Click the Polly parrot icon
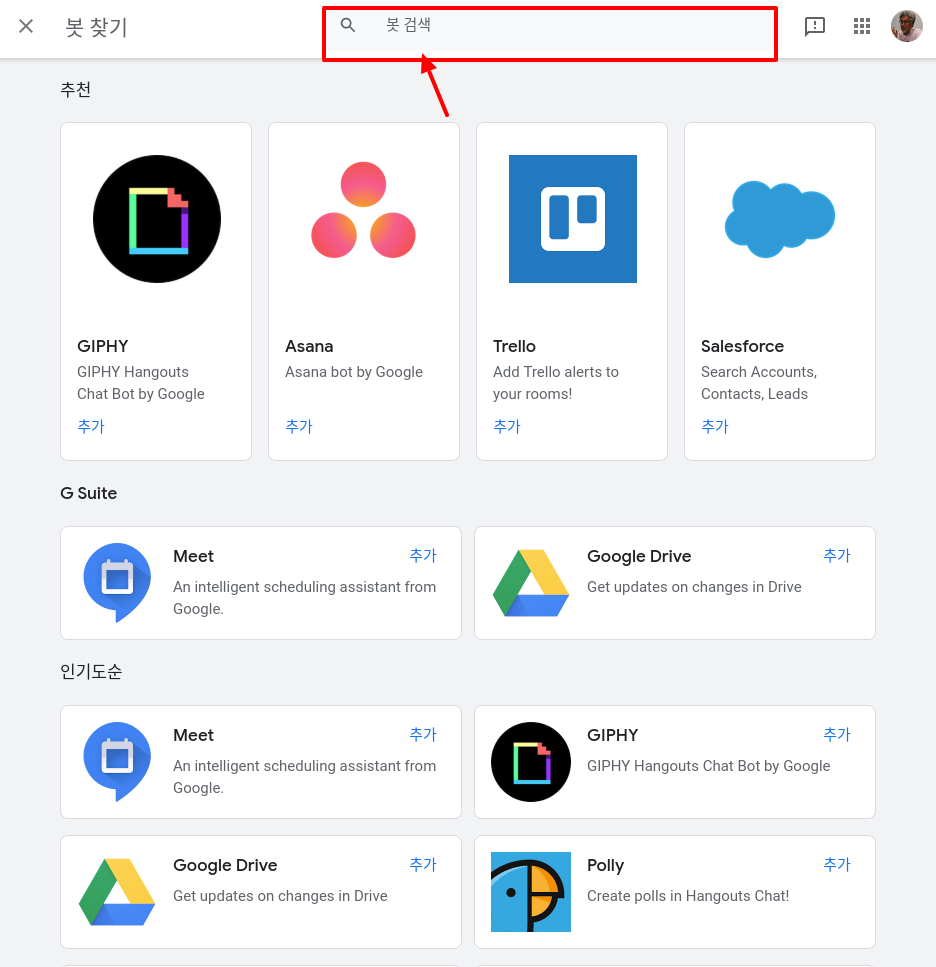This screenshot has width=936, height=967. 531,892
